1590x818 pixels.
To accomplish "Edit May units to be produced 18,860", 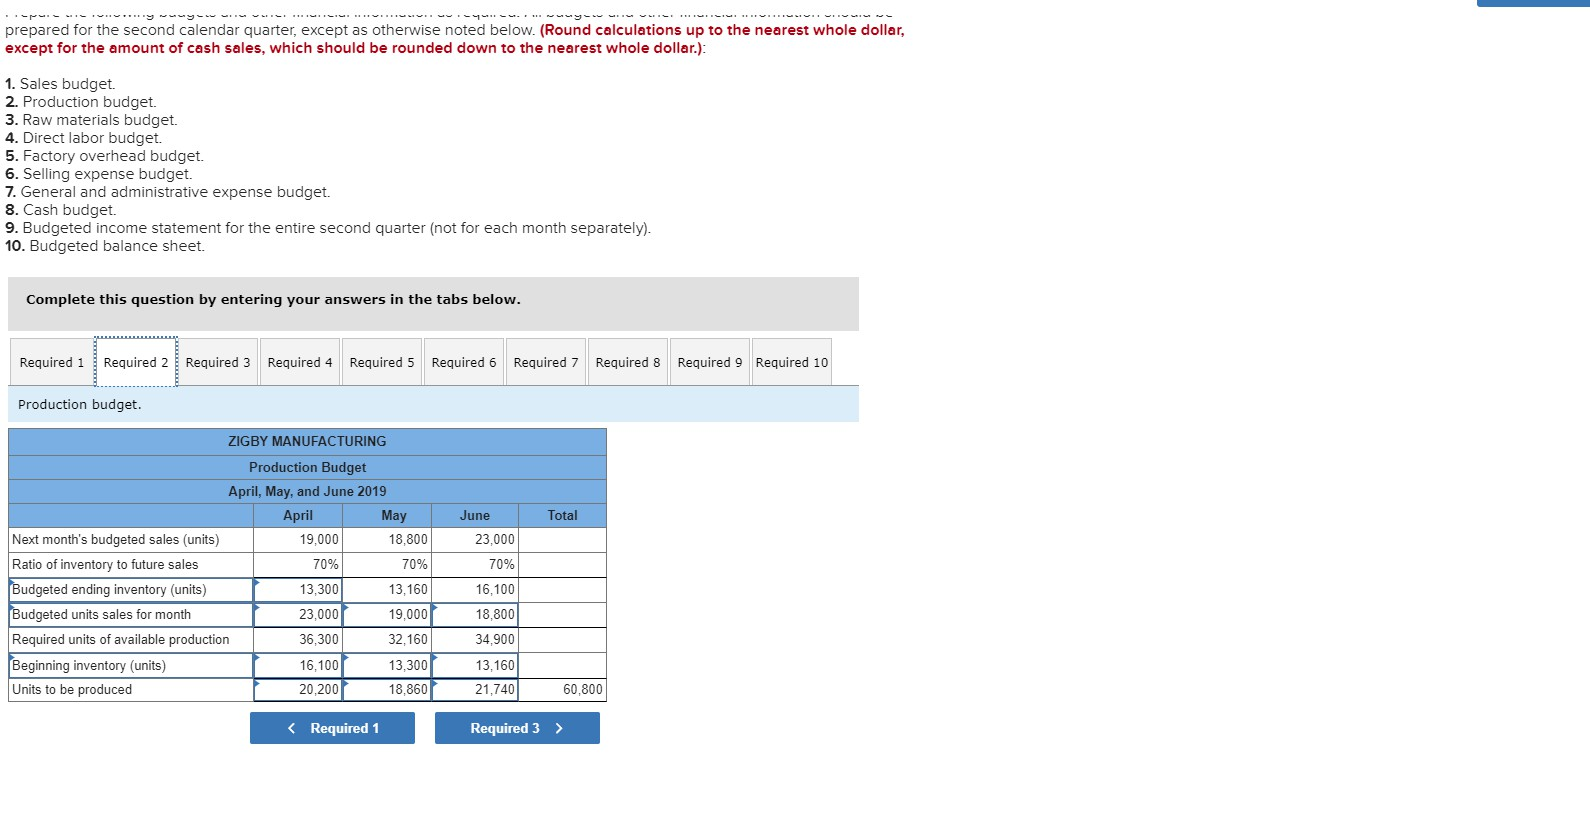I will click(x=387, y=690).
